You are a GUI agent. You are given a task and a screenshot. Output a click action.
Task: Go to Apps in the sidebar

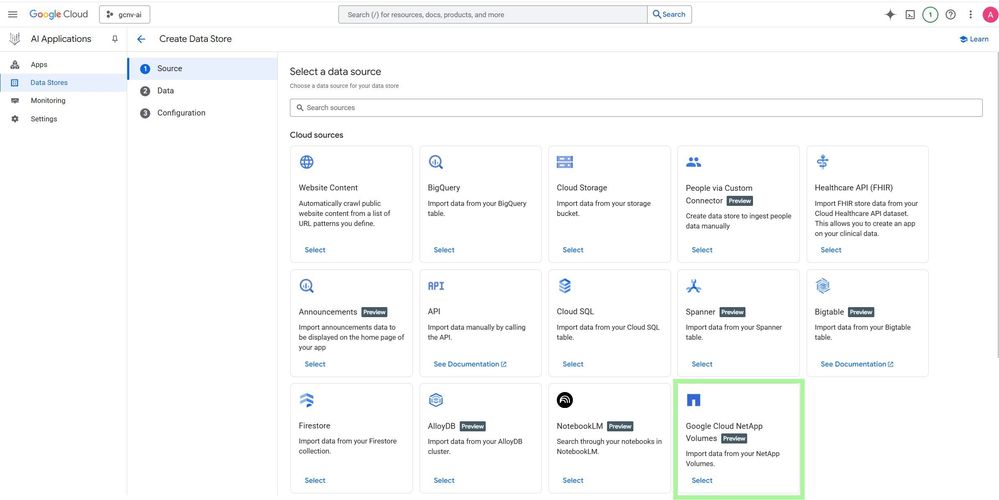(39, 65)
